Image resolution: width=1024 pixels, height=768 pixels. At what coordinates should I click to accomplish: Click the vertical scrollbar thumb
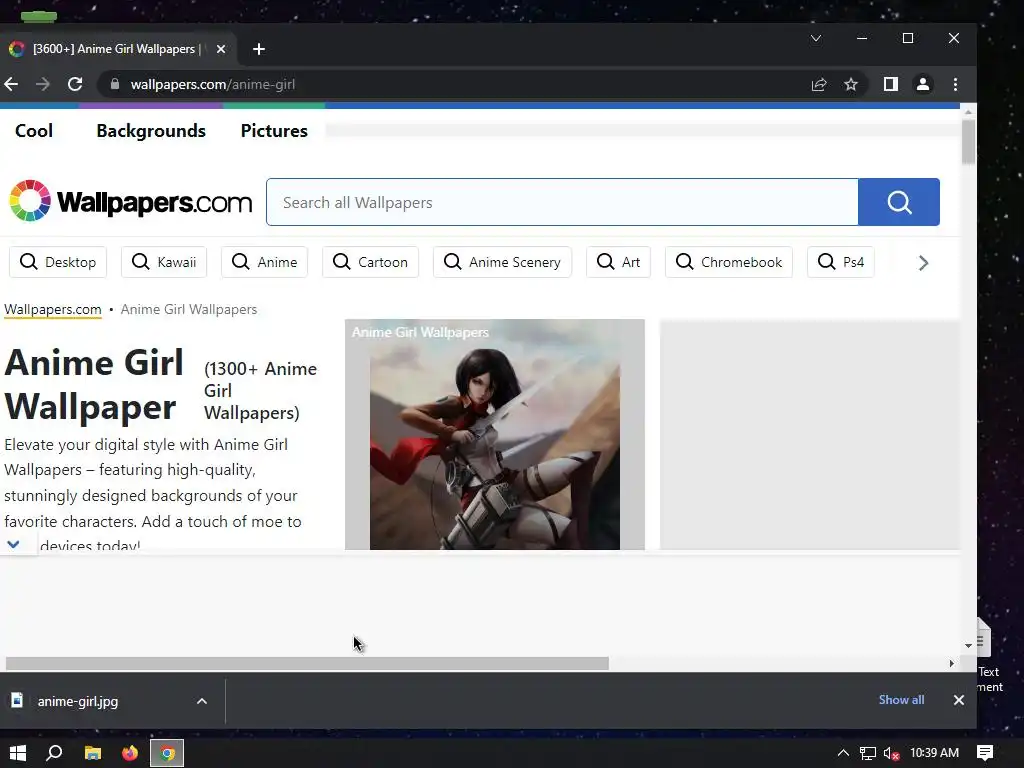point(968,142)
